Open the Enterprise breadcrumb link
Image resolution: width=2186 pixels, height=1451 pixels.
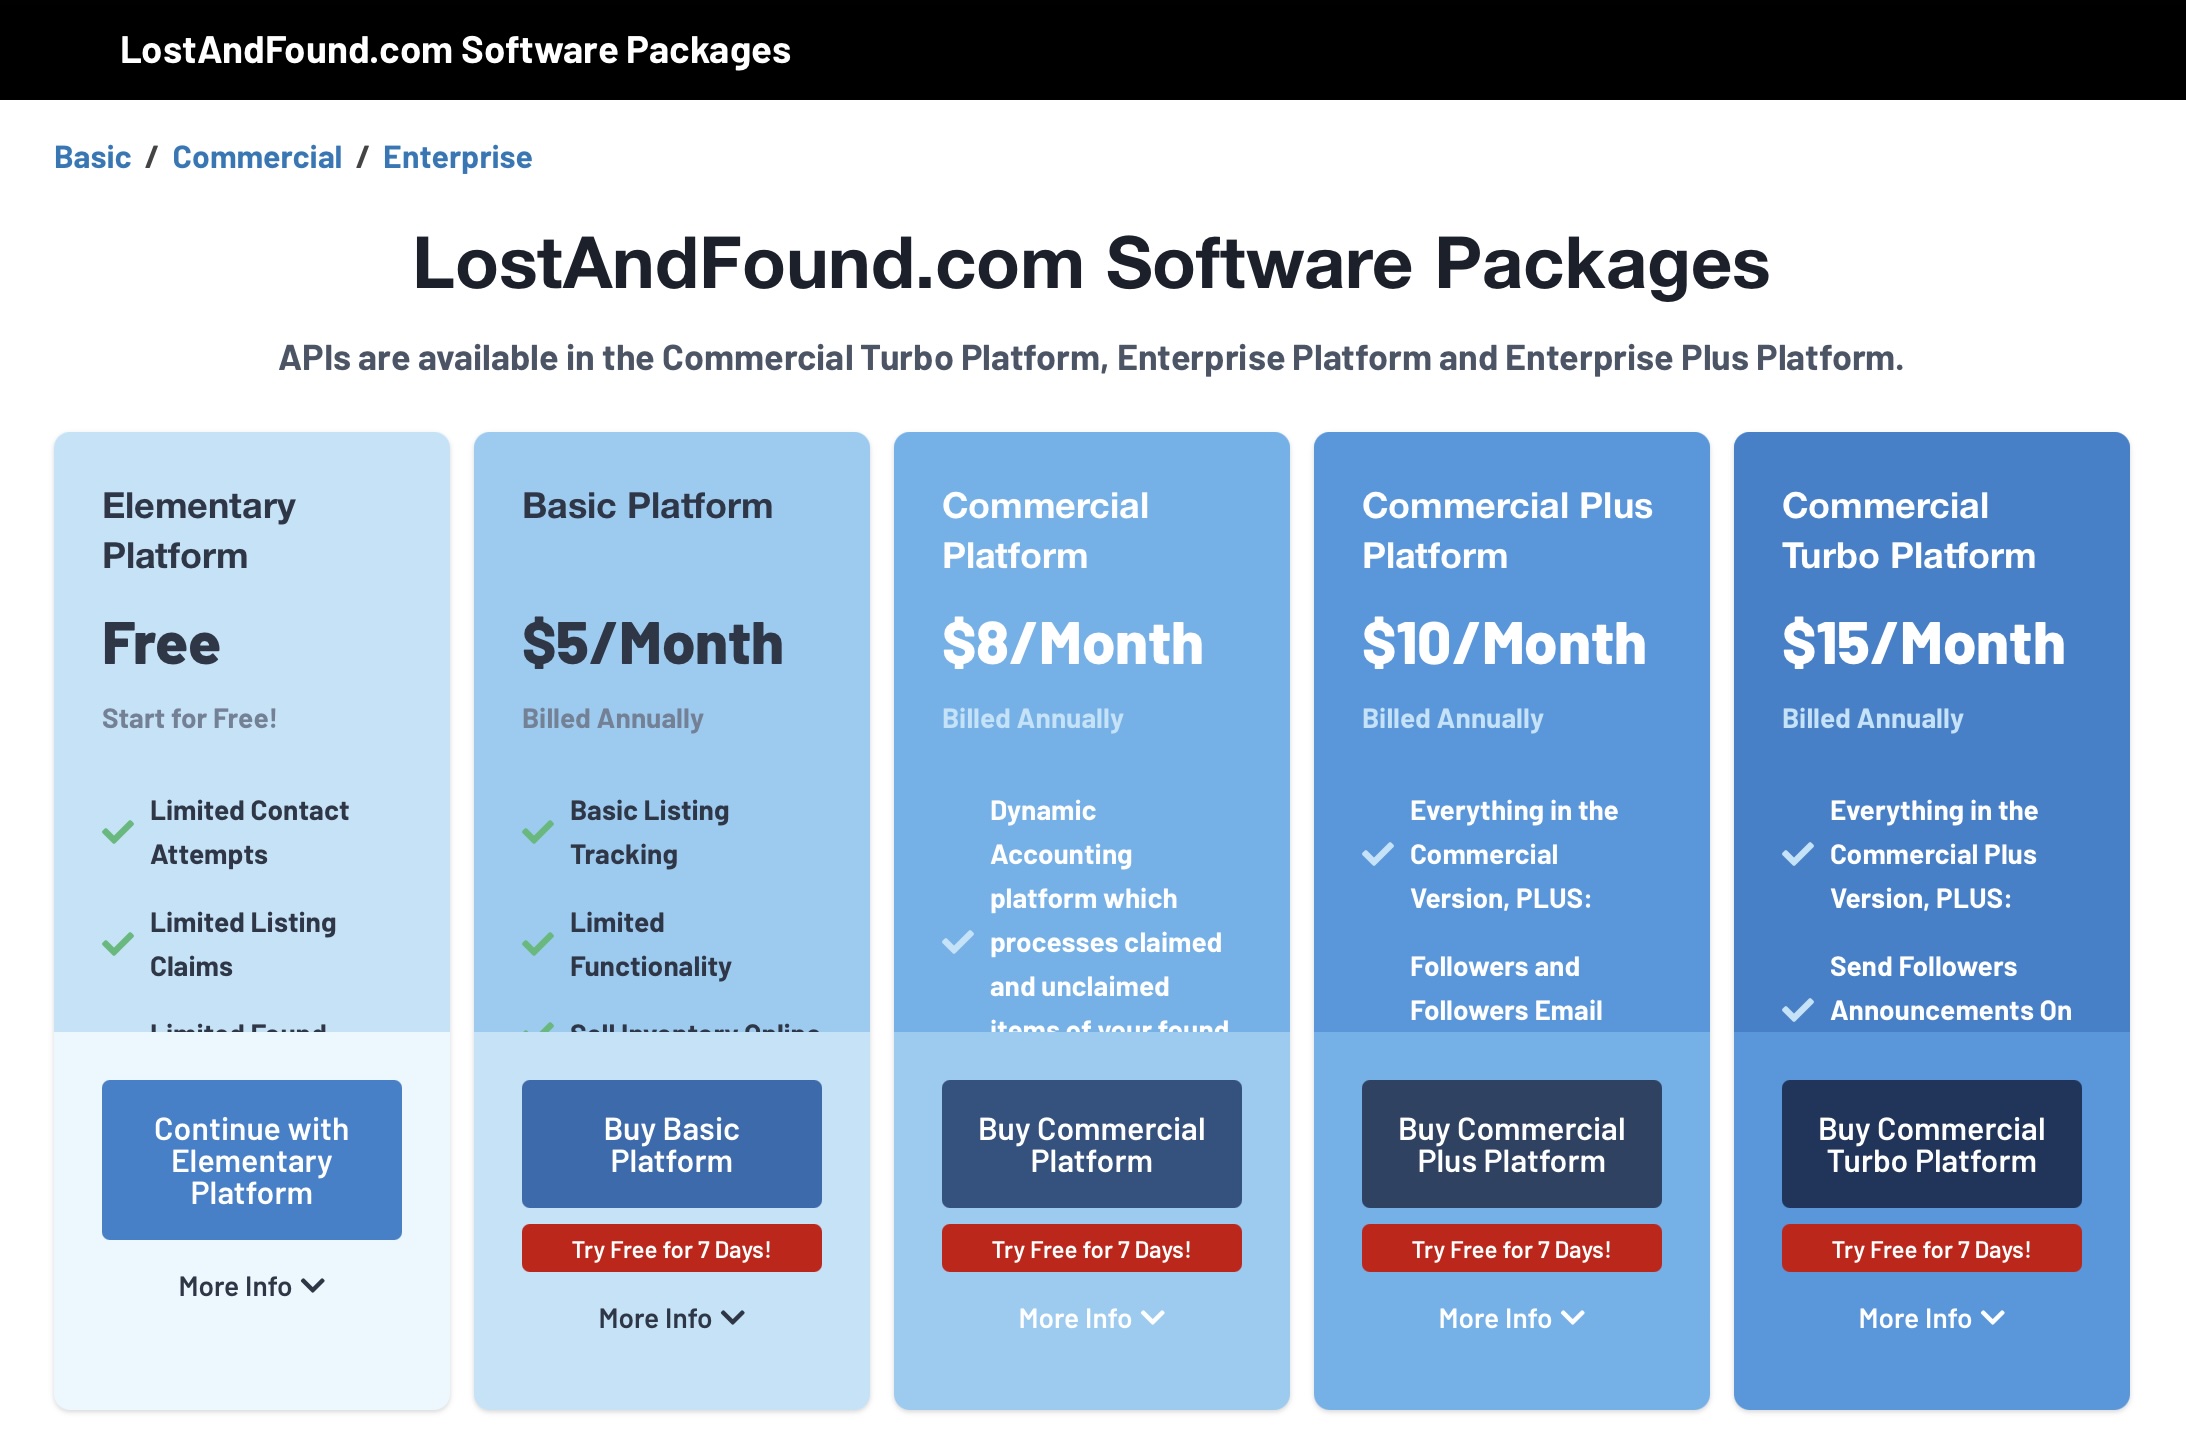click(x=457, y=157)
